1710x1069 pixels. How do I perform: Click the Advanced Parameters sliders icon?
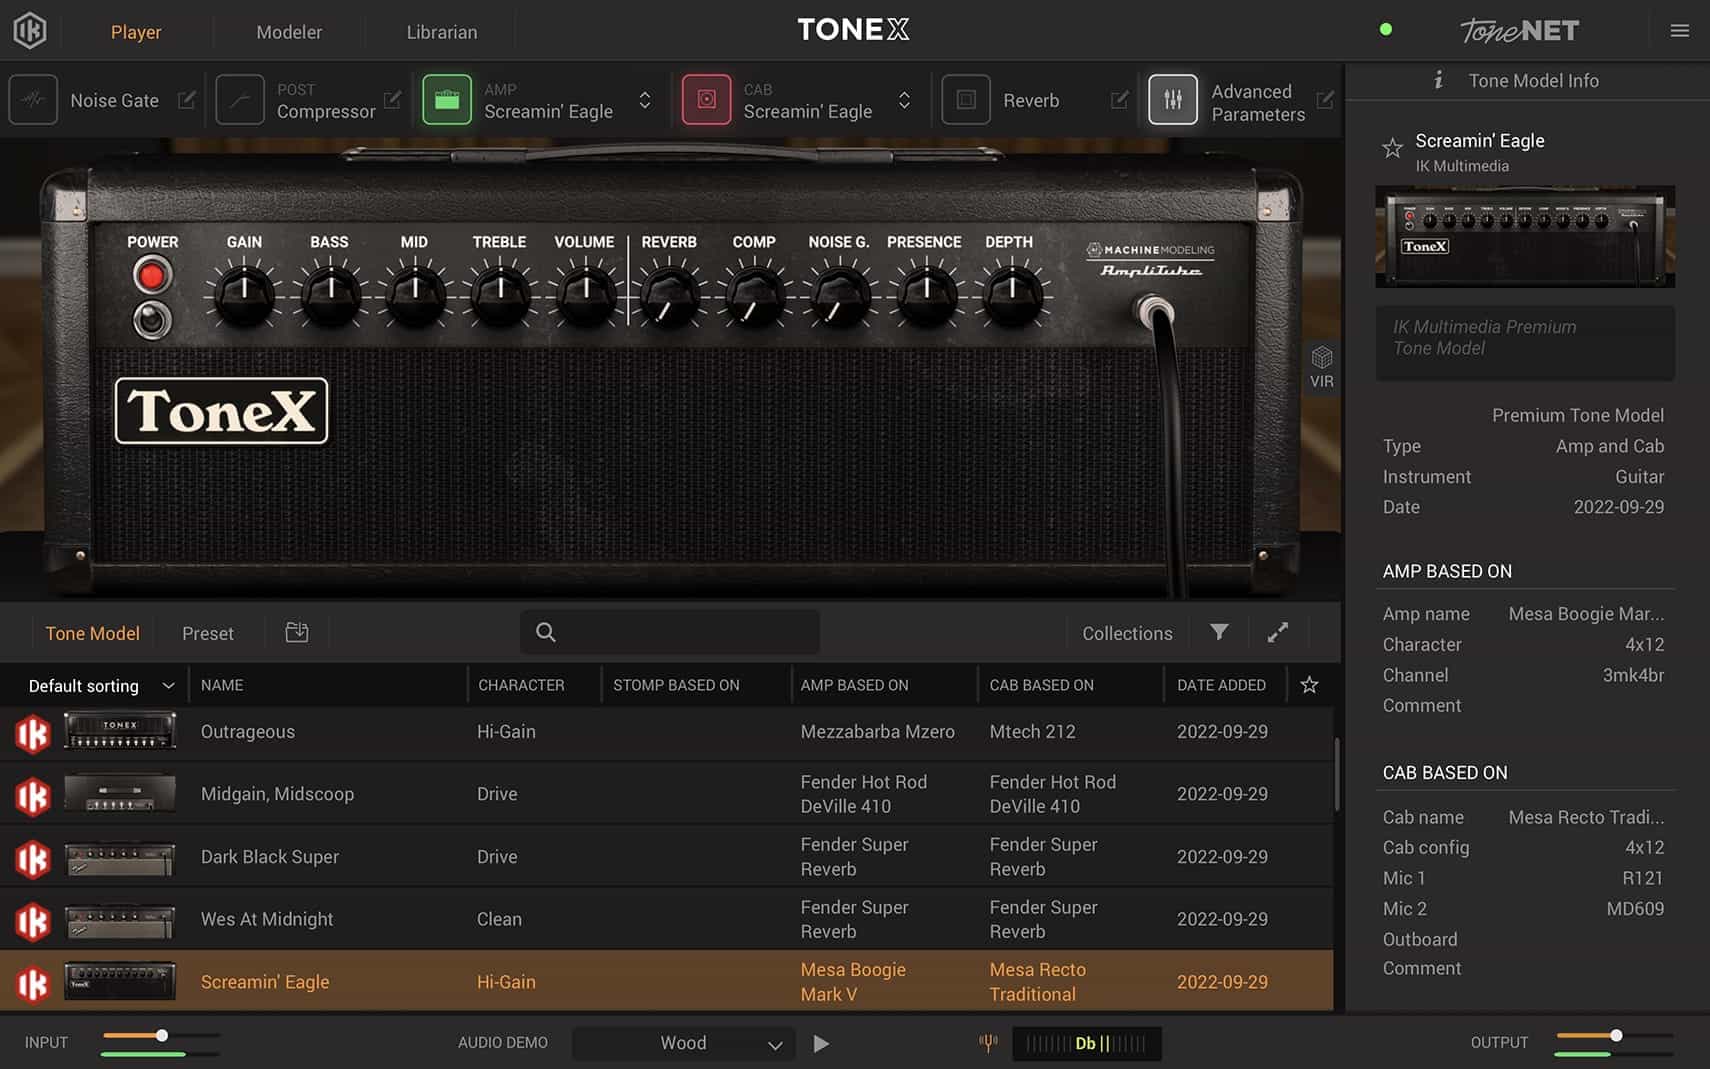(x=1173, y=100)
